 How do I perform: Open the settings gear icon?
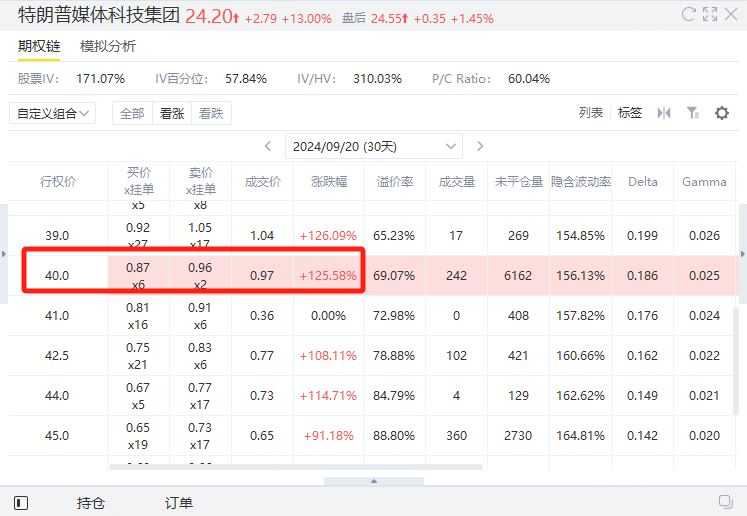click(x=722, y=113)
